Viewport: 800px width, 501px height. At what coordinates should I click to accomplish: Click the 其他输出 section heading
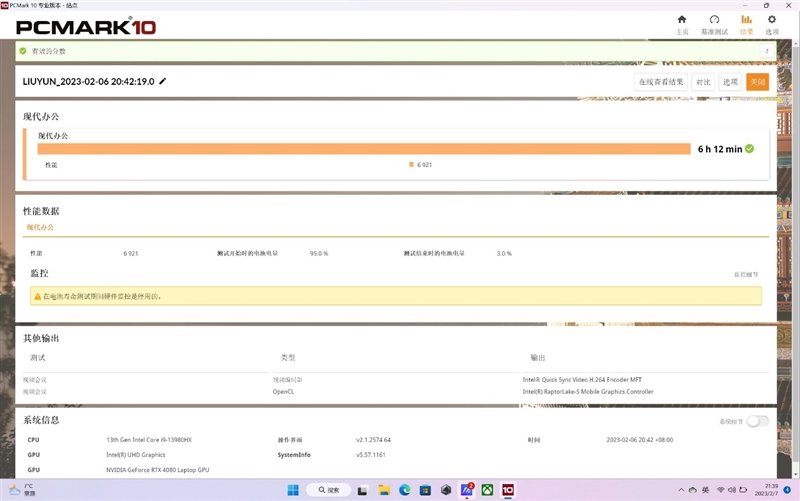[x=41, y=338]
